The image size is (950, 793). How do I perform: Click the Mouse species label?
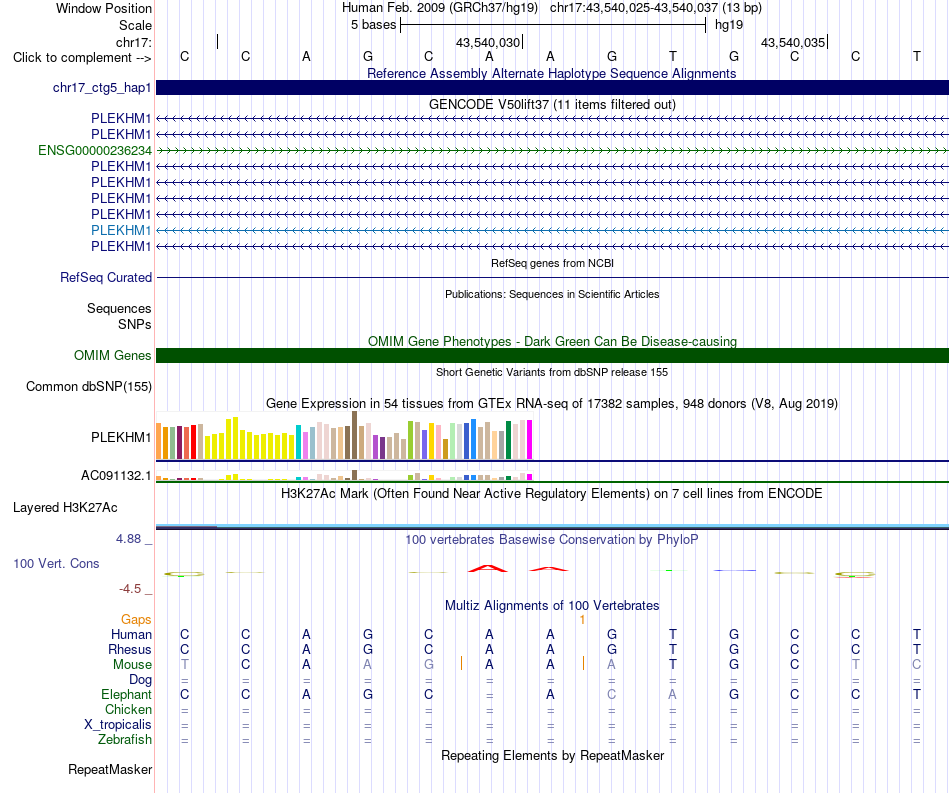tap(132, 665)
